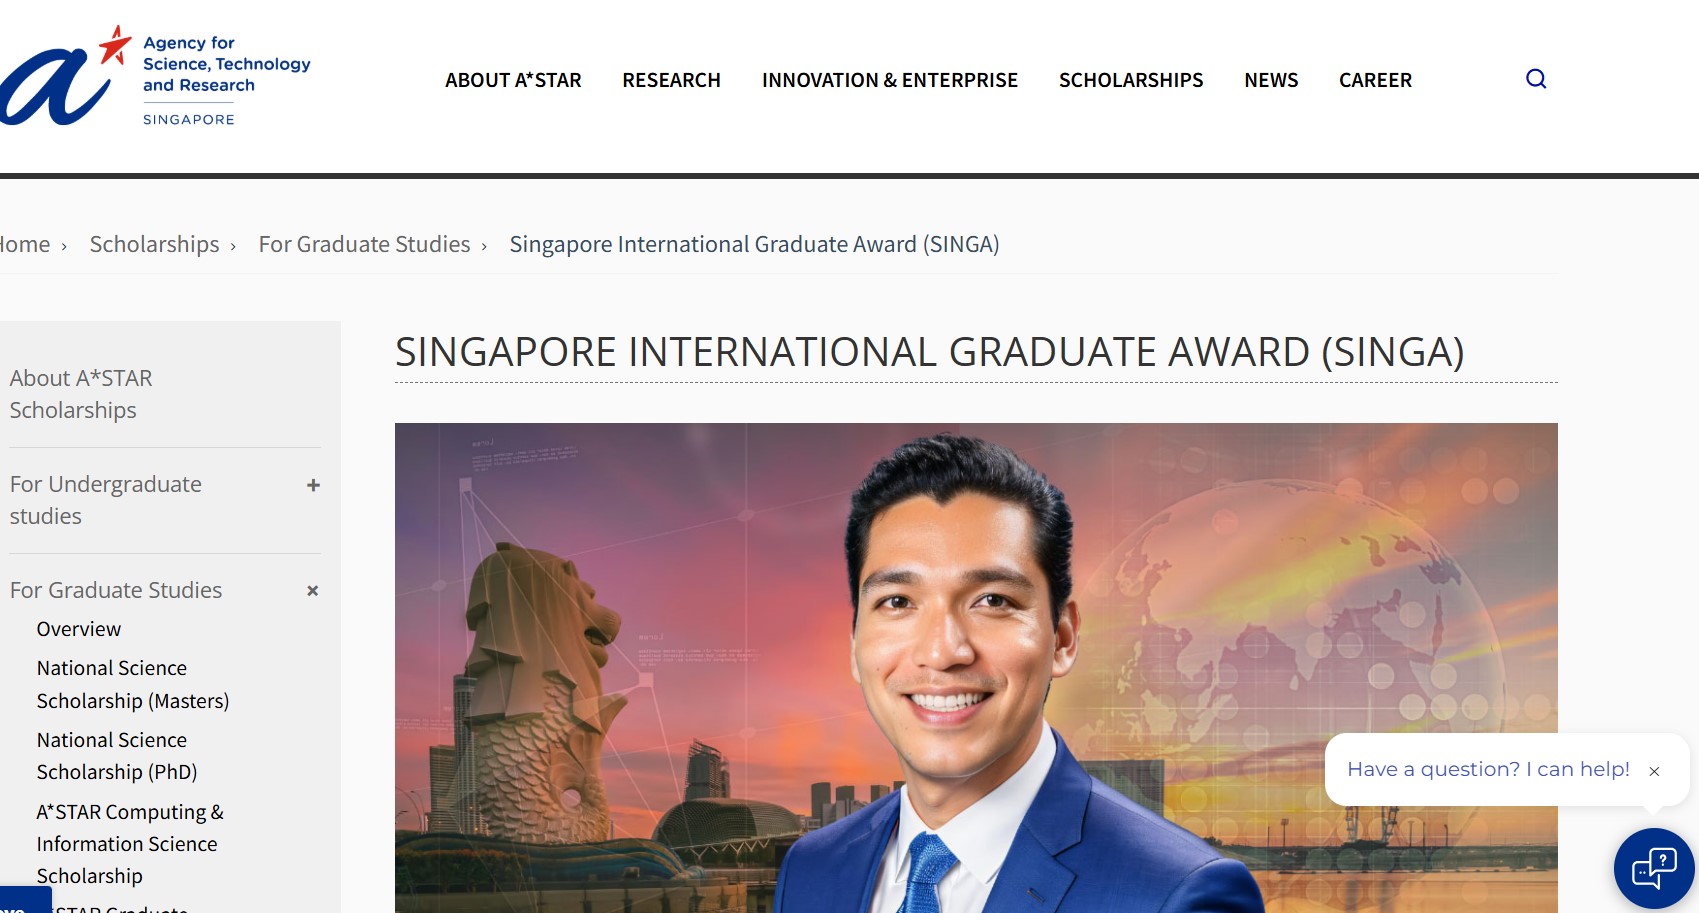Open For Graduate Studies sidebar link

116,590
